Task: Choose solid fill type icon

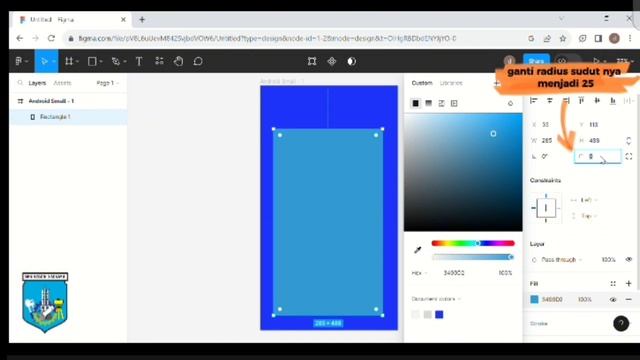Action: click(x=416, y=103)
